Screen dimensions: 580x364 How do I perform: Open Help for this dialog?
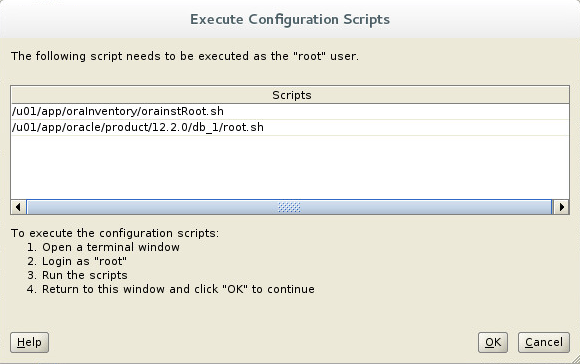tap(29, 342)
